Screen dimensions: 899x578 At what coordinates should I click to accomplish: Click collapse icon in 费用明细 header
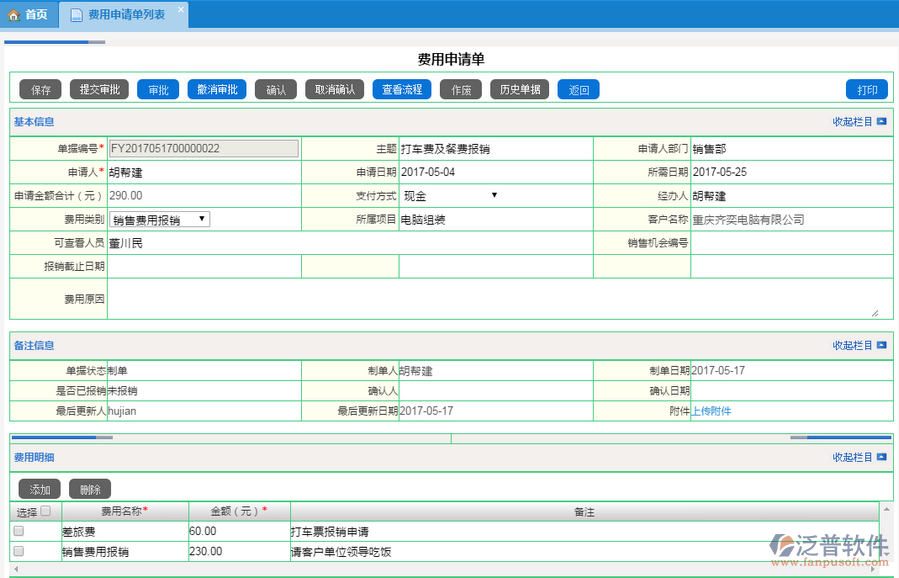(881, 458)
